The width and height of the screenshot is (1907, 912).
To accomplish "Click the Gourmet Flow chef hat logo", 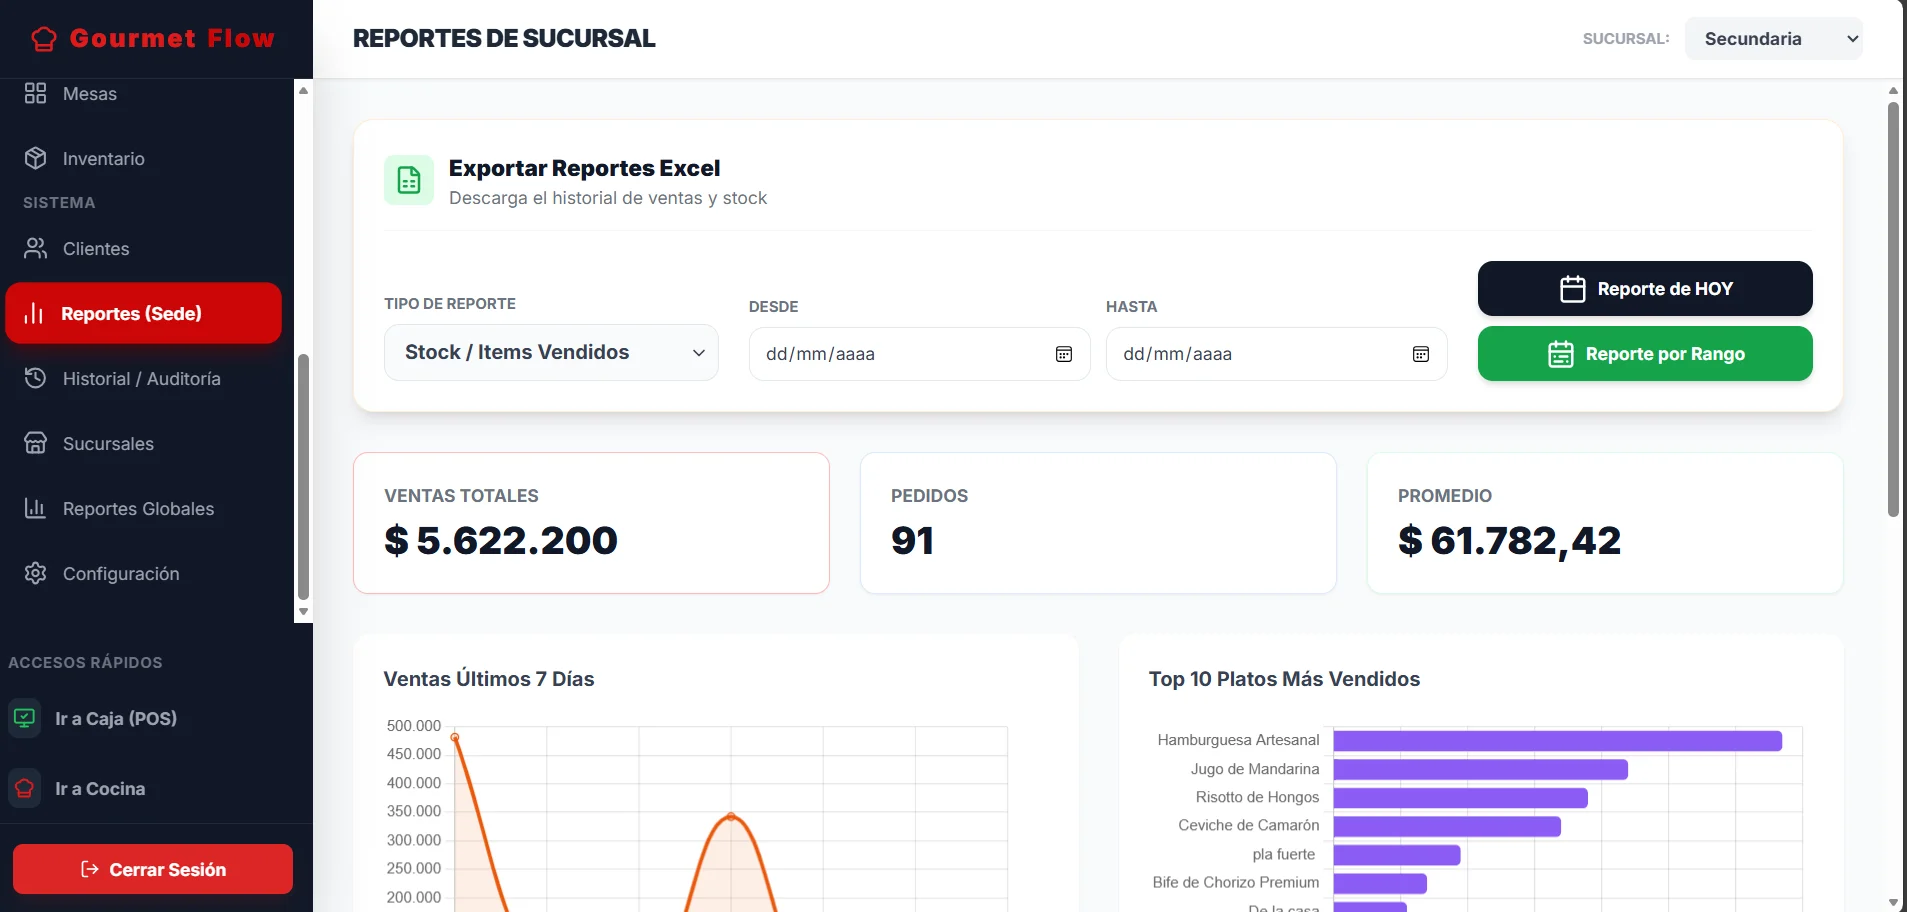I will [x=44, y=39].
